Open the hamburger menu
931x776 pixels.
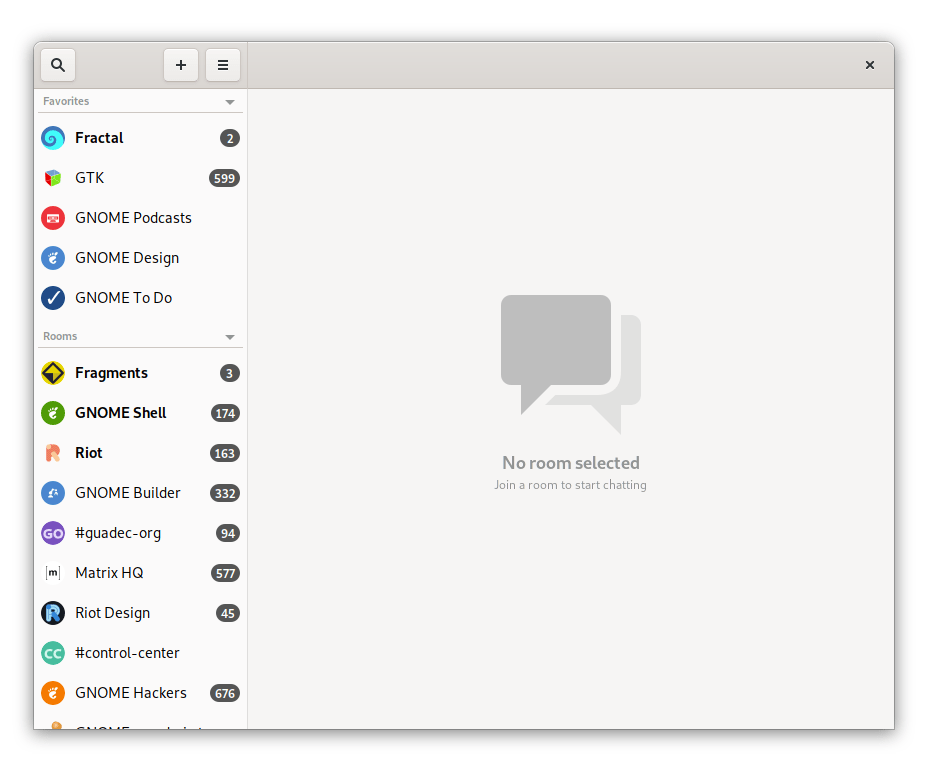tap(222, 64)
